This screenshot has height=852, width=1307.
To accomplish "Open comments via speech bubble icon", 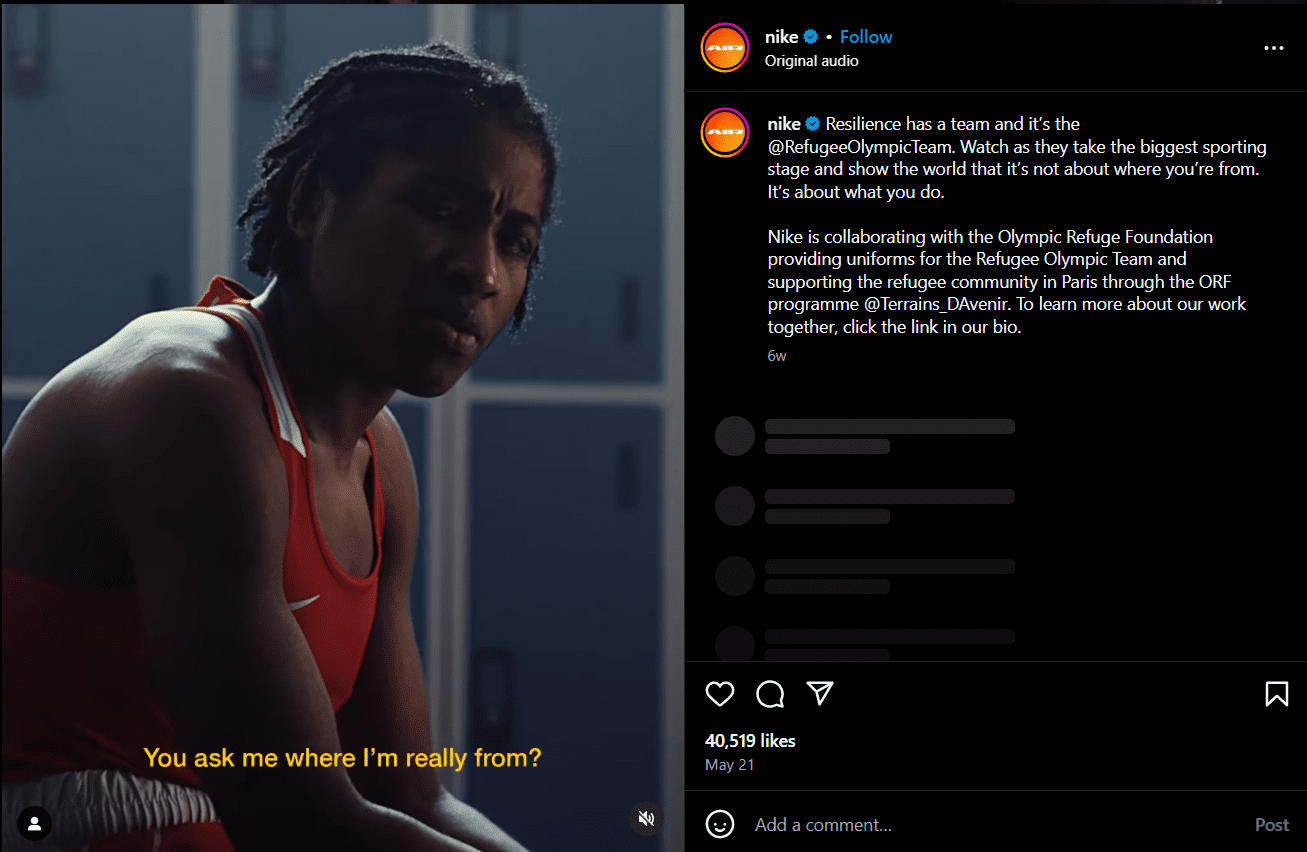I will tap(770, 694).
